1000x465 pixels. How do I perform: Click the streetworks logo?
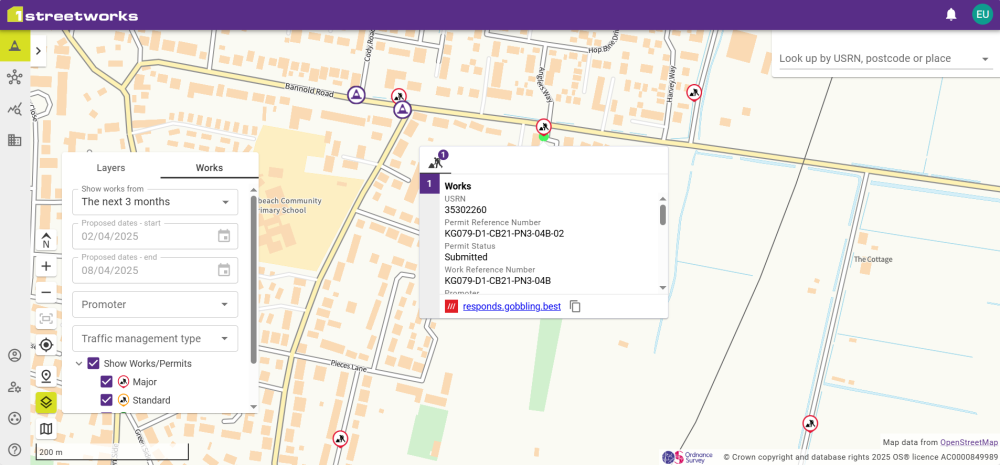point(73,15)
